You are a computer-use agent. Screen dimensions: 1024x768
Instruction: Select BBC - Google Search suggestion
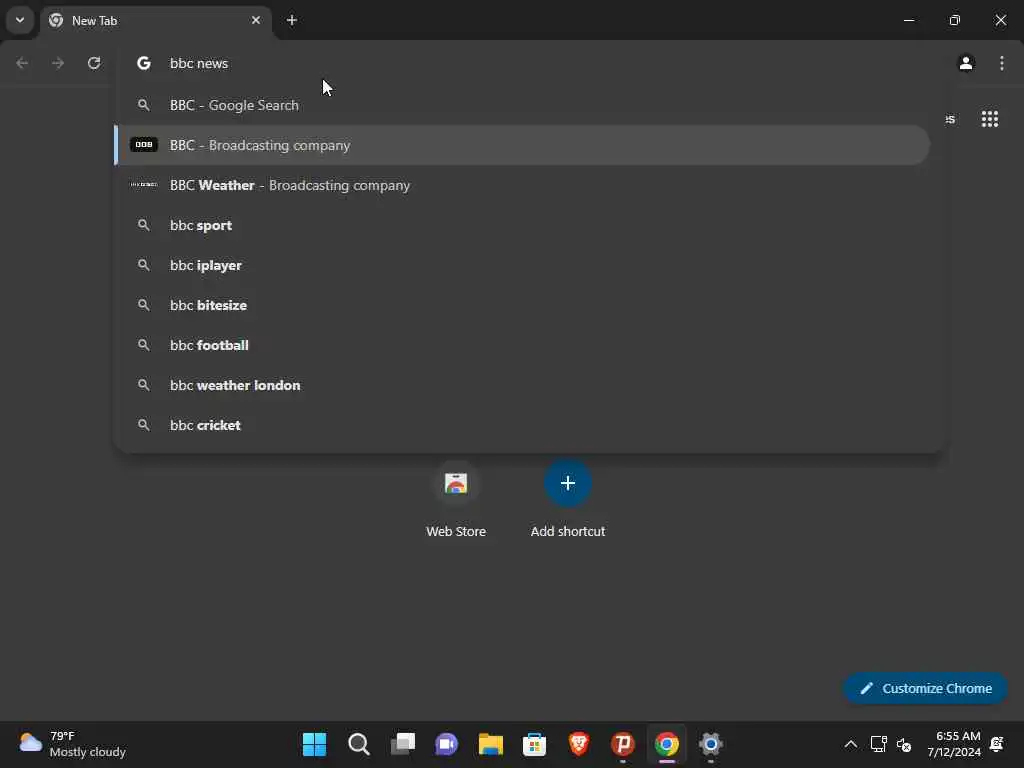pyautogui.click(x=522, y=105)
